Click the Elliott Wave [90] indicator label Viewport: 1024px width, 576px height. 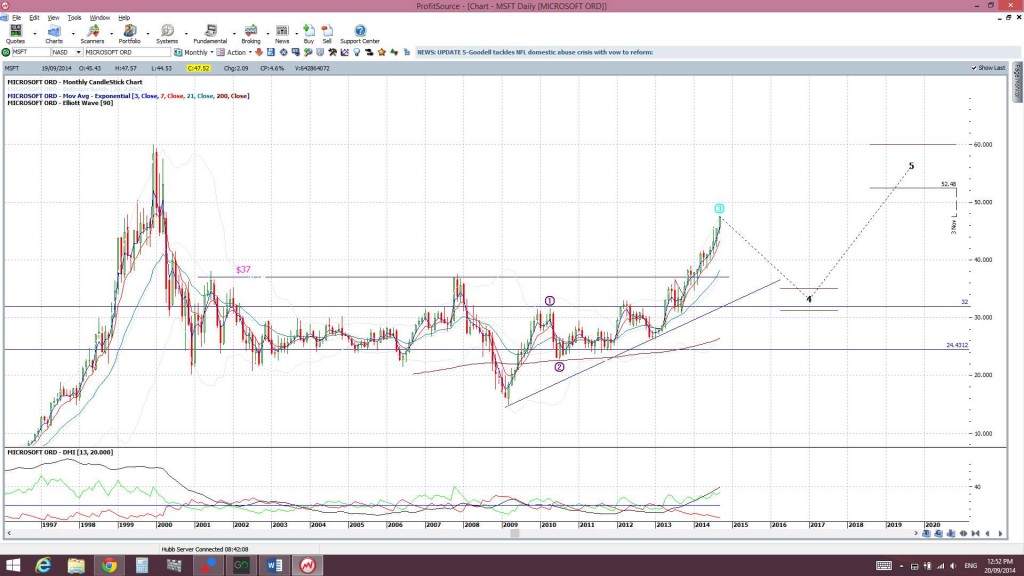coord(60,103)
